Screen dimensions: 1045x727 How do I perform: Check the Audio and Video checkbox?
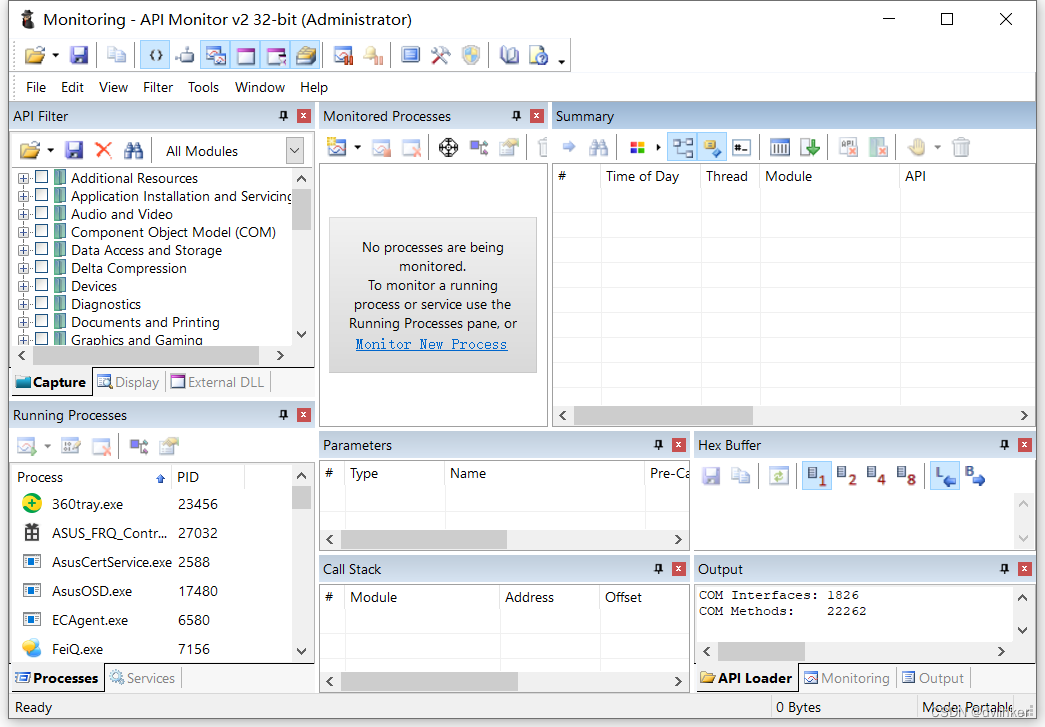(x=41, y=213)
